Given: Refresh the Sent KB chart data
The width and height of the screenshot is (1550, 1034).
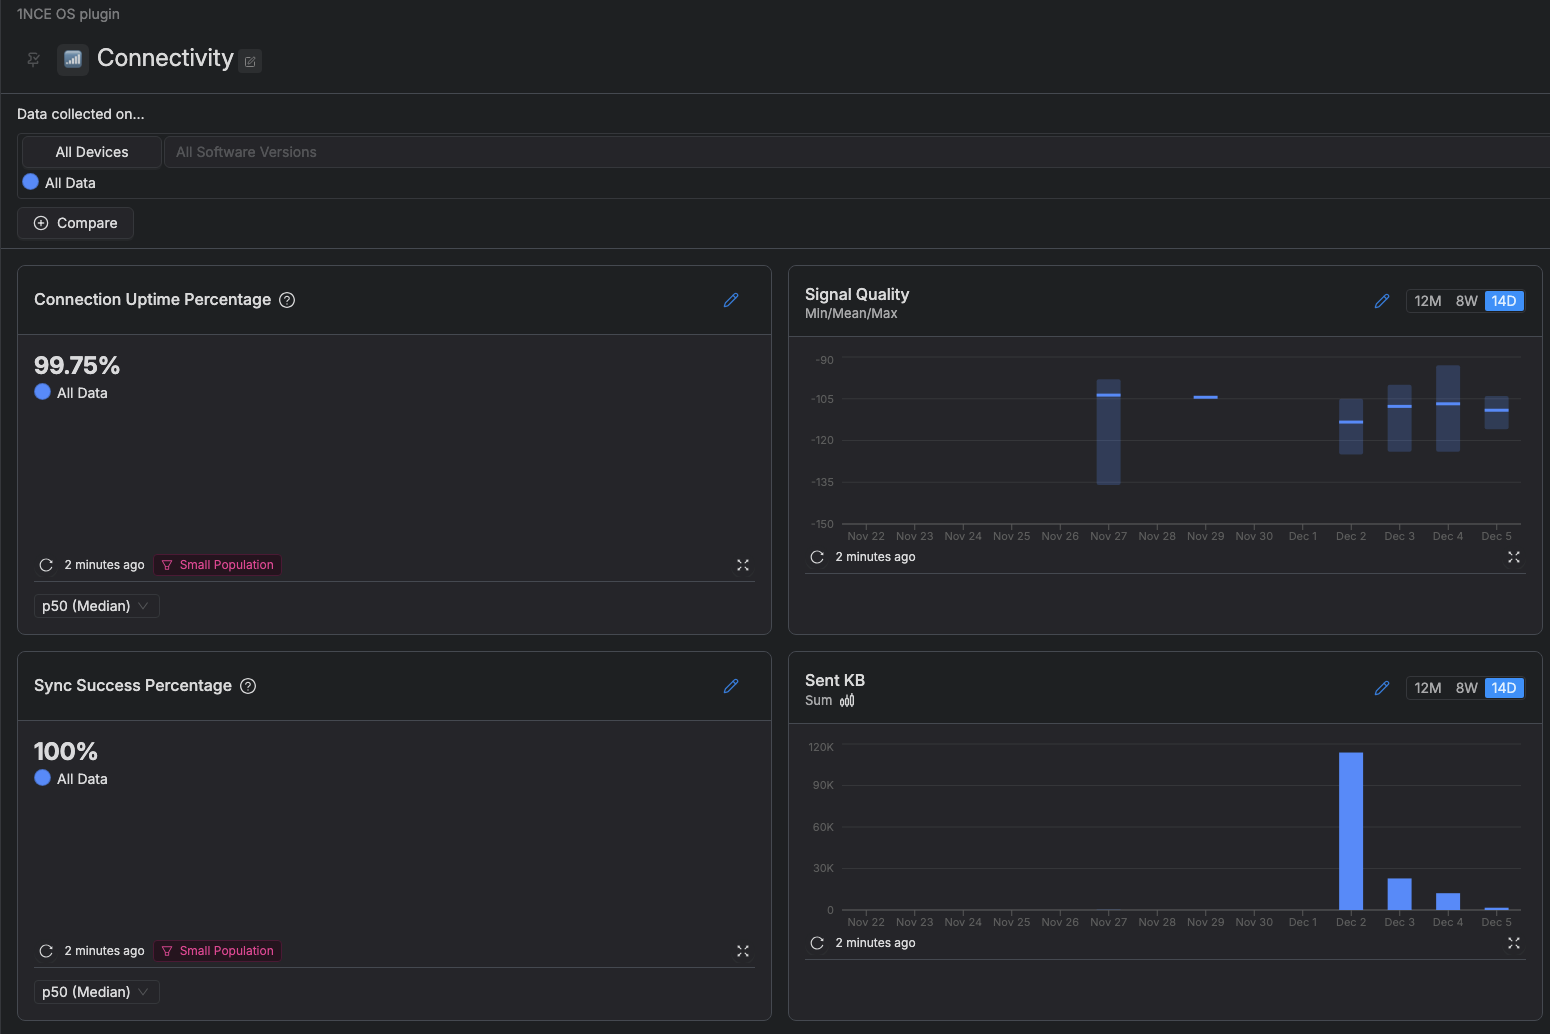Looking at the screenshot, I should pos(817,943).
